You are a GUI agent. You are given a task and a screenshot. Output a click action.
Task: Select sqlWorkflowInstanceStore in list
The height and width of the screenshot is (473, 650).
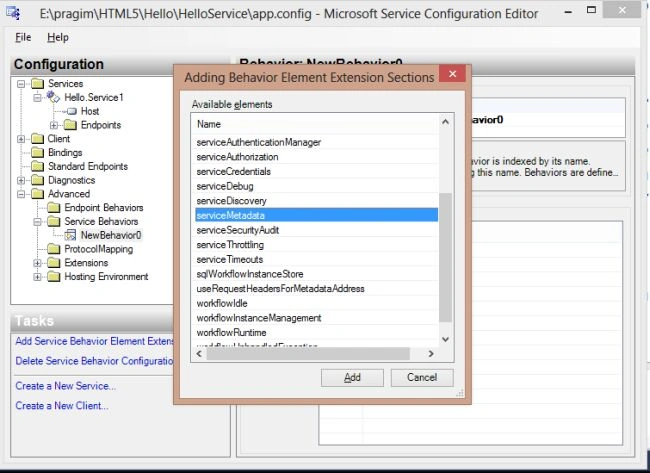point(317,274)
